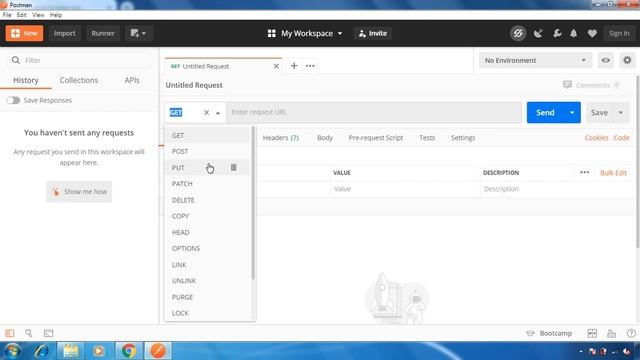Select GET from the method list
Image resolution: width=640 pixels, height=360 pixels.
click(x=207, y=135)
